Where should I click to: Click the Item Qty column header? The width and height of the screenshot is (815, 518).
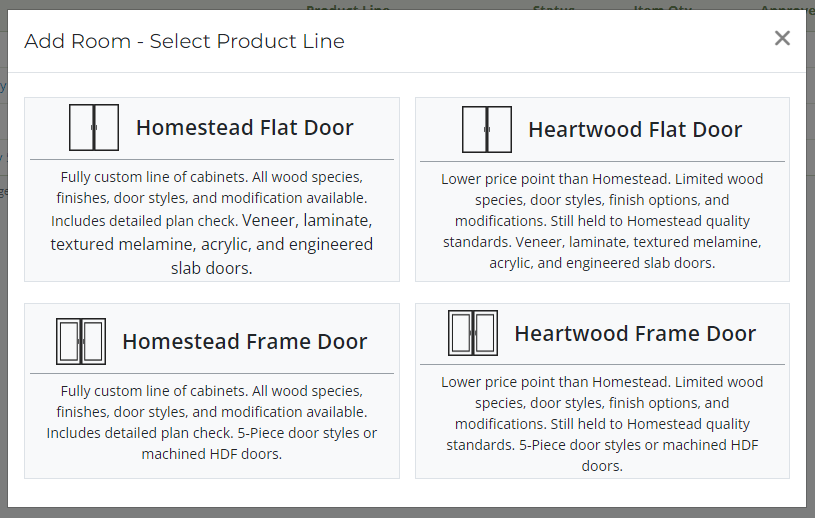pos(663,6)
